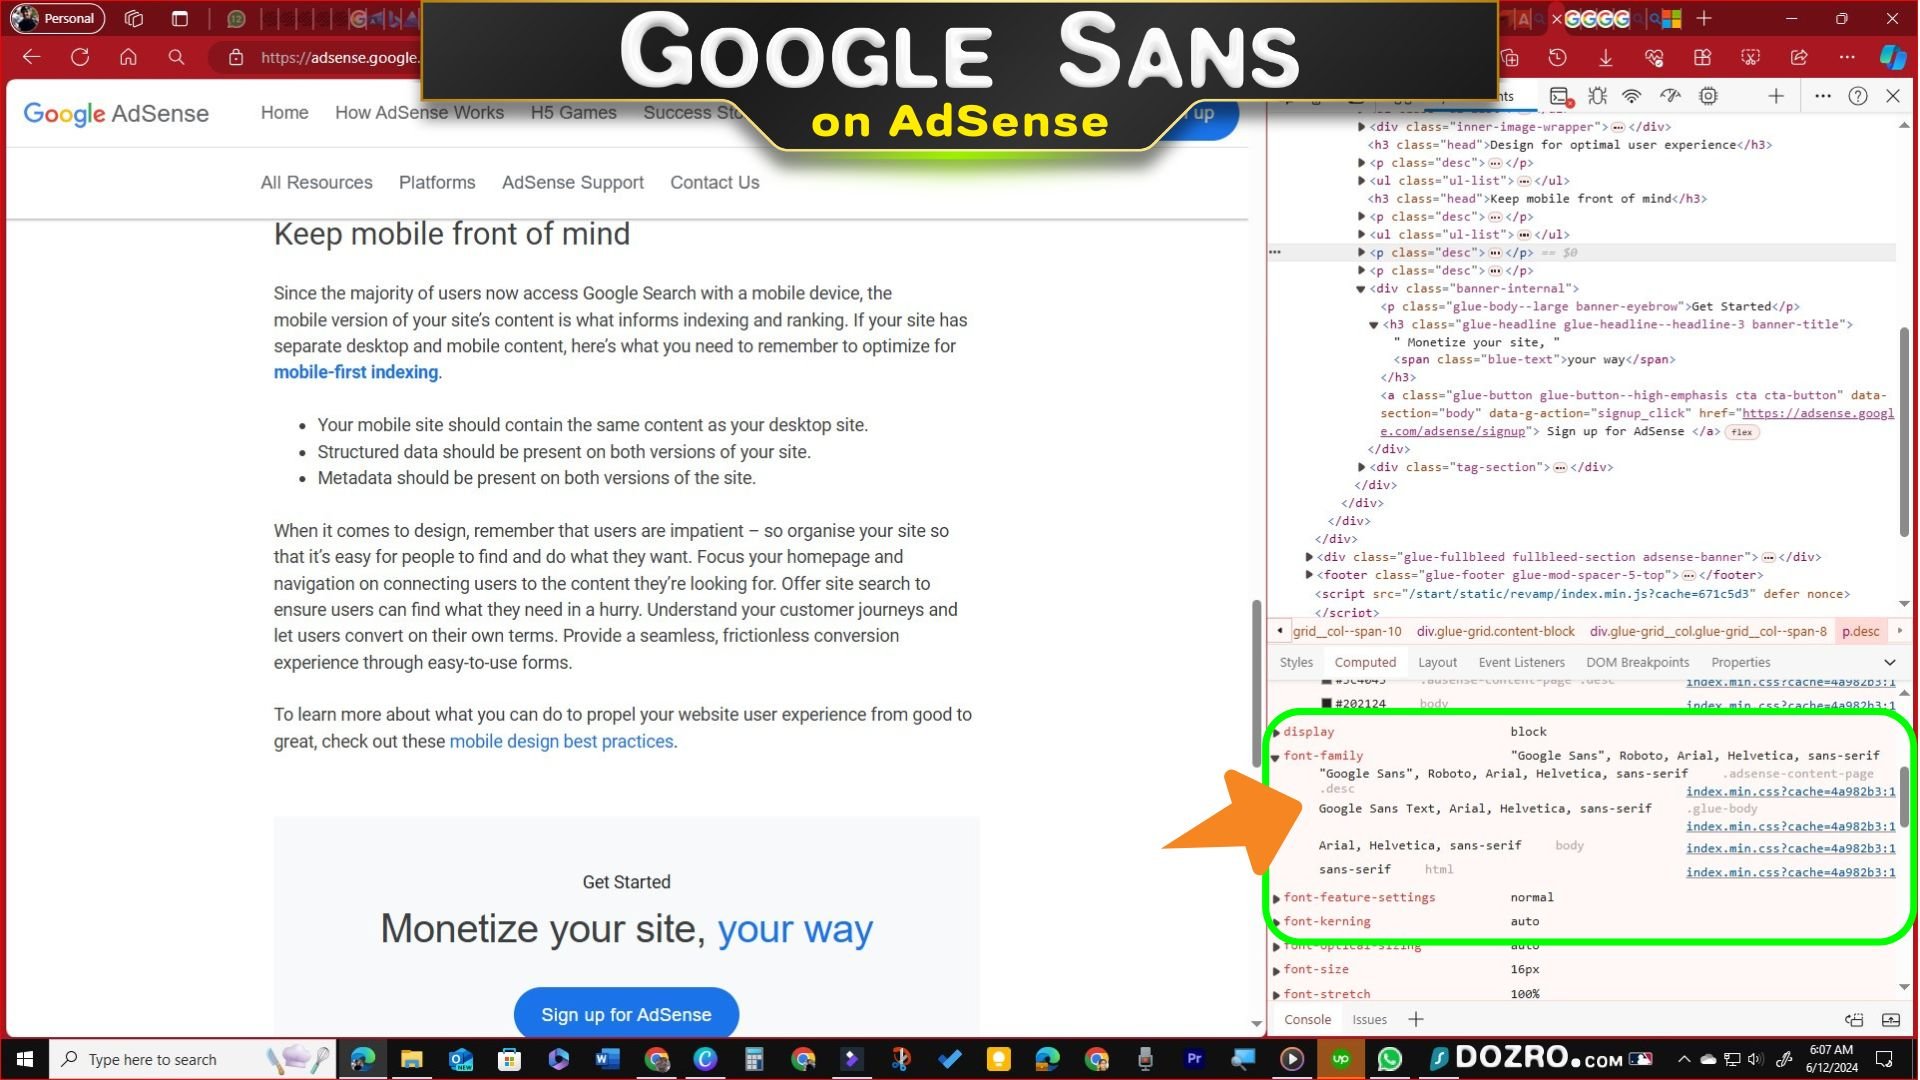Screen dimensions: 1920x1080
Task: Open Windows Start menu
Action: coord(25,1059)
